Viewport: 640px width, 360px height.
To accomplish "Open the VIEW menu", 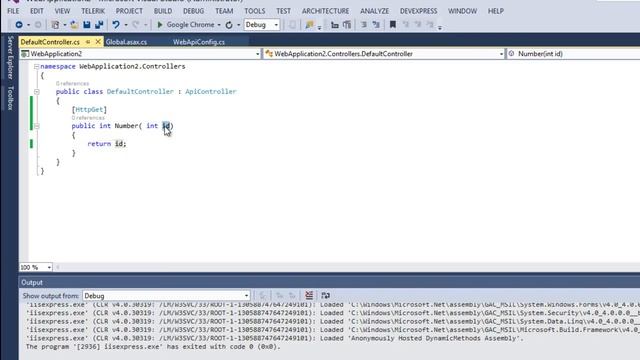I will click(x=62, y=11).
